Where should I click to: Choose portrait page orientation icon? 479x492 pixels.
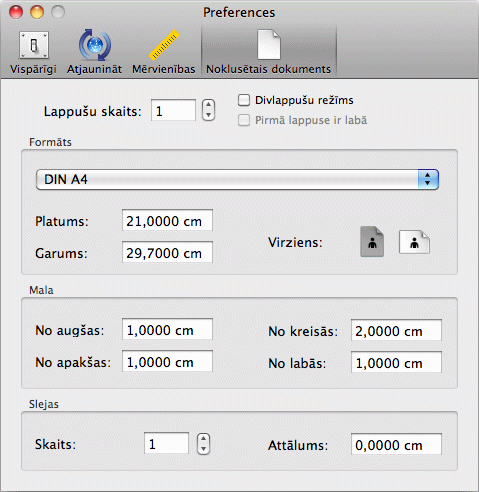372,242
